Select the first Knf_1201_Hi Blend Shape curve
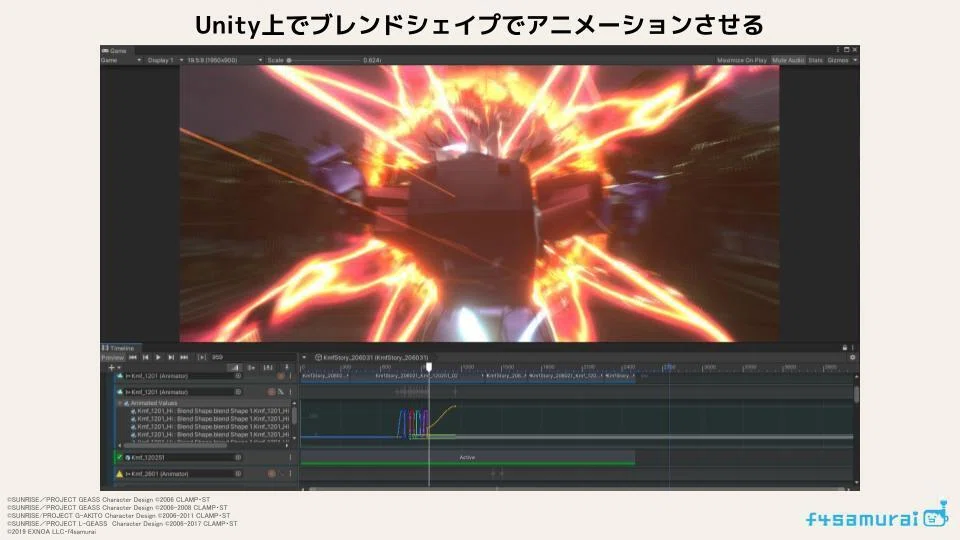Viewport: 960px width, 540px height. click(210, 411)
